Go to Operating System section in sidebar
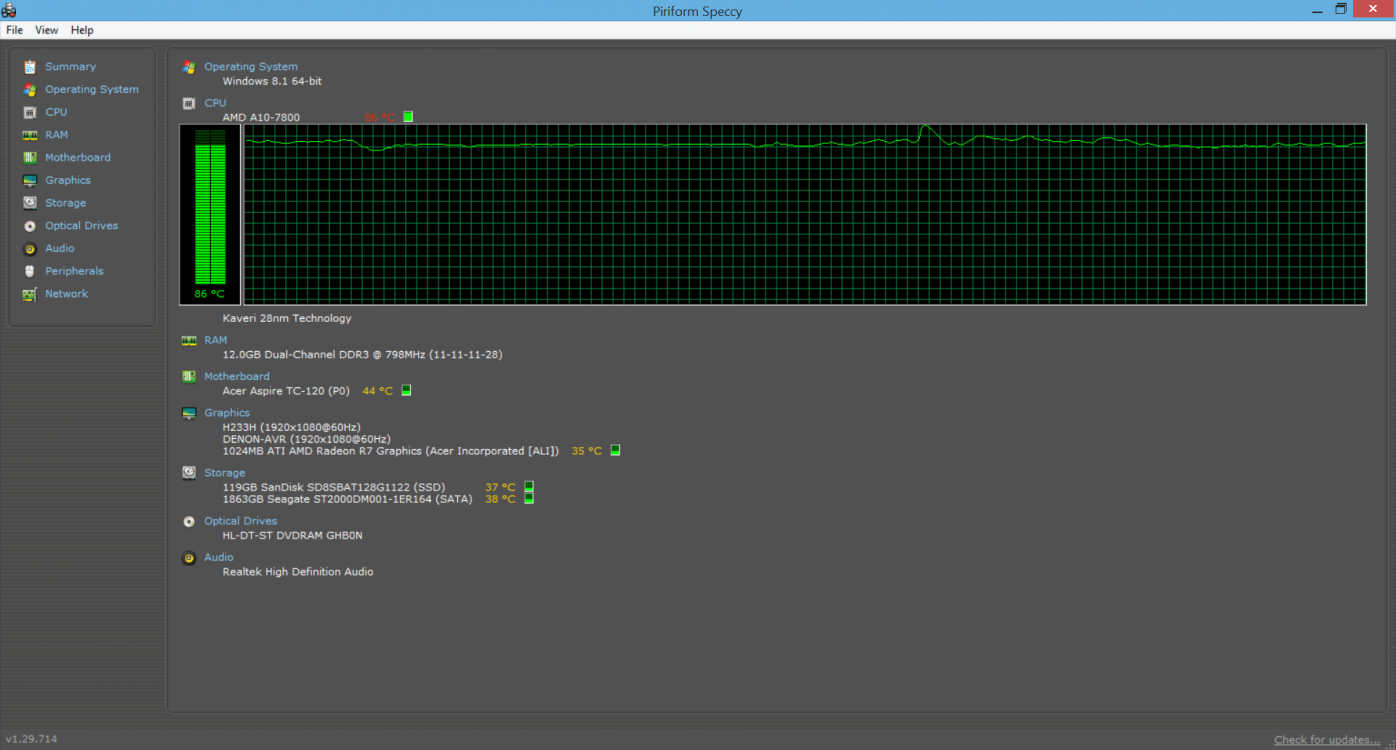Image resolution: width=1396 pixels, height=750 pixels. pos(92,89)
